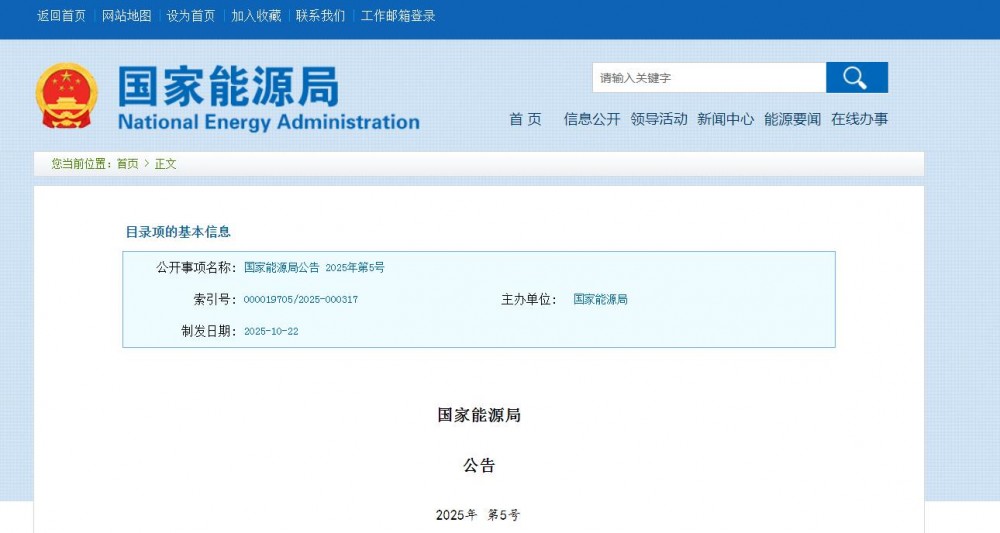Go to 领导活动 section
Screen dimensions: 1000x533
(x=659, y=119)
